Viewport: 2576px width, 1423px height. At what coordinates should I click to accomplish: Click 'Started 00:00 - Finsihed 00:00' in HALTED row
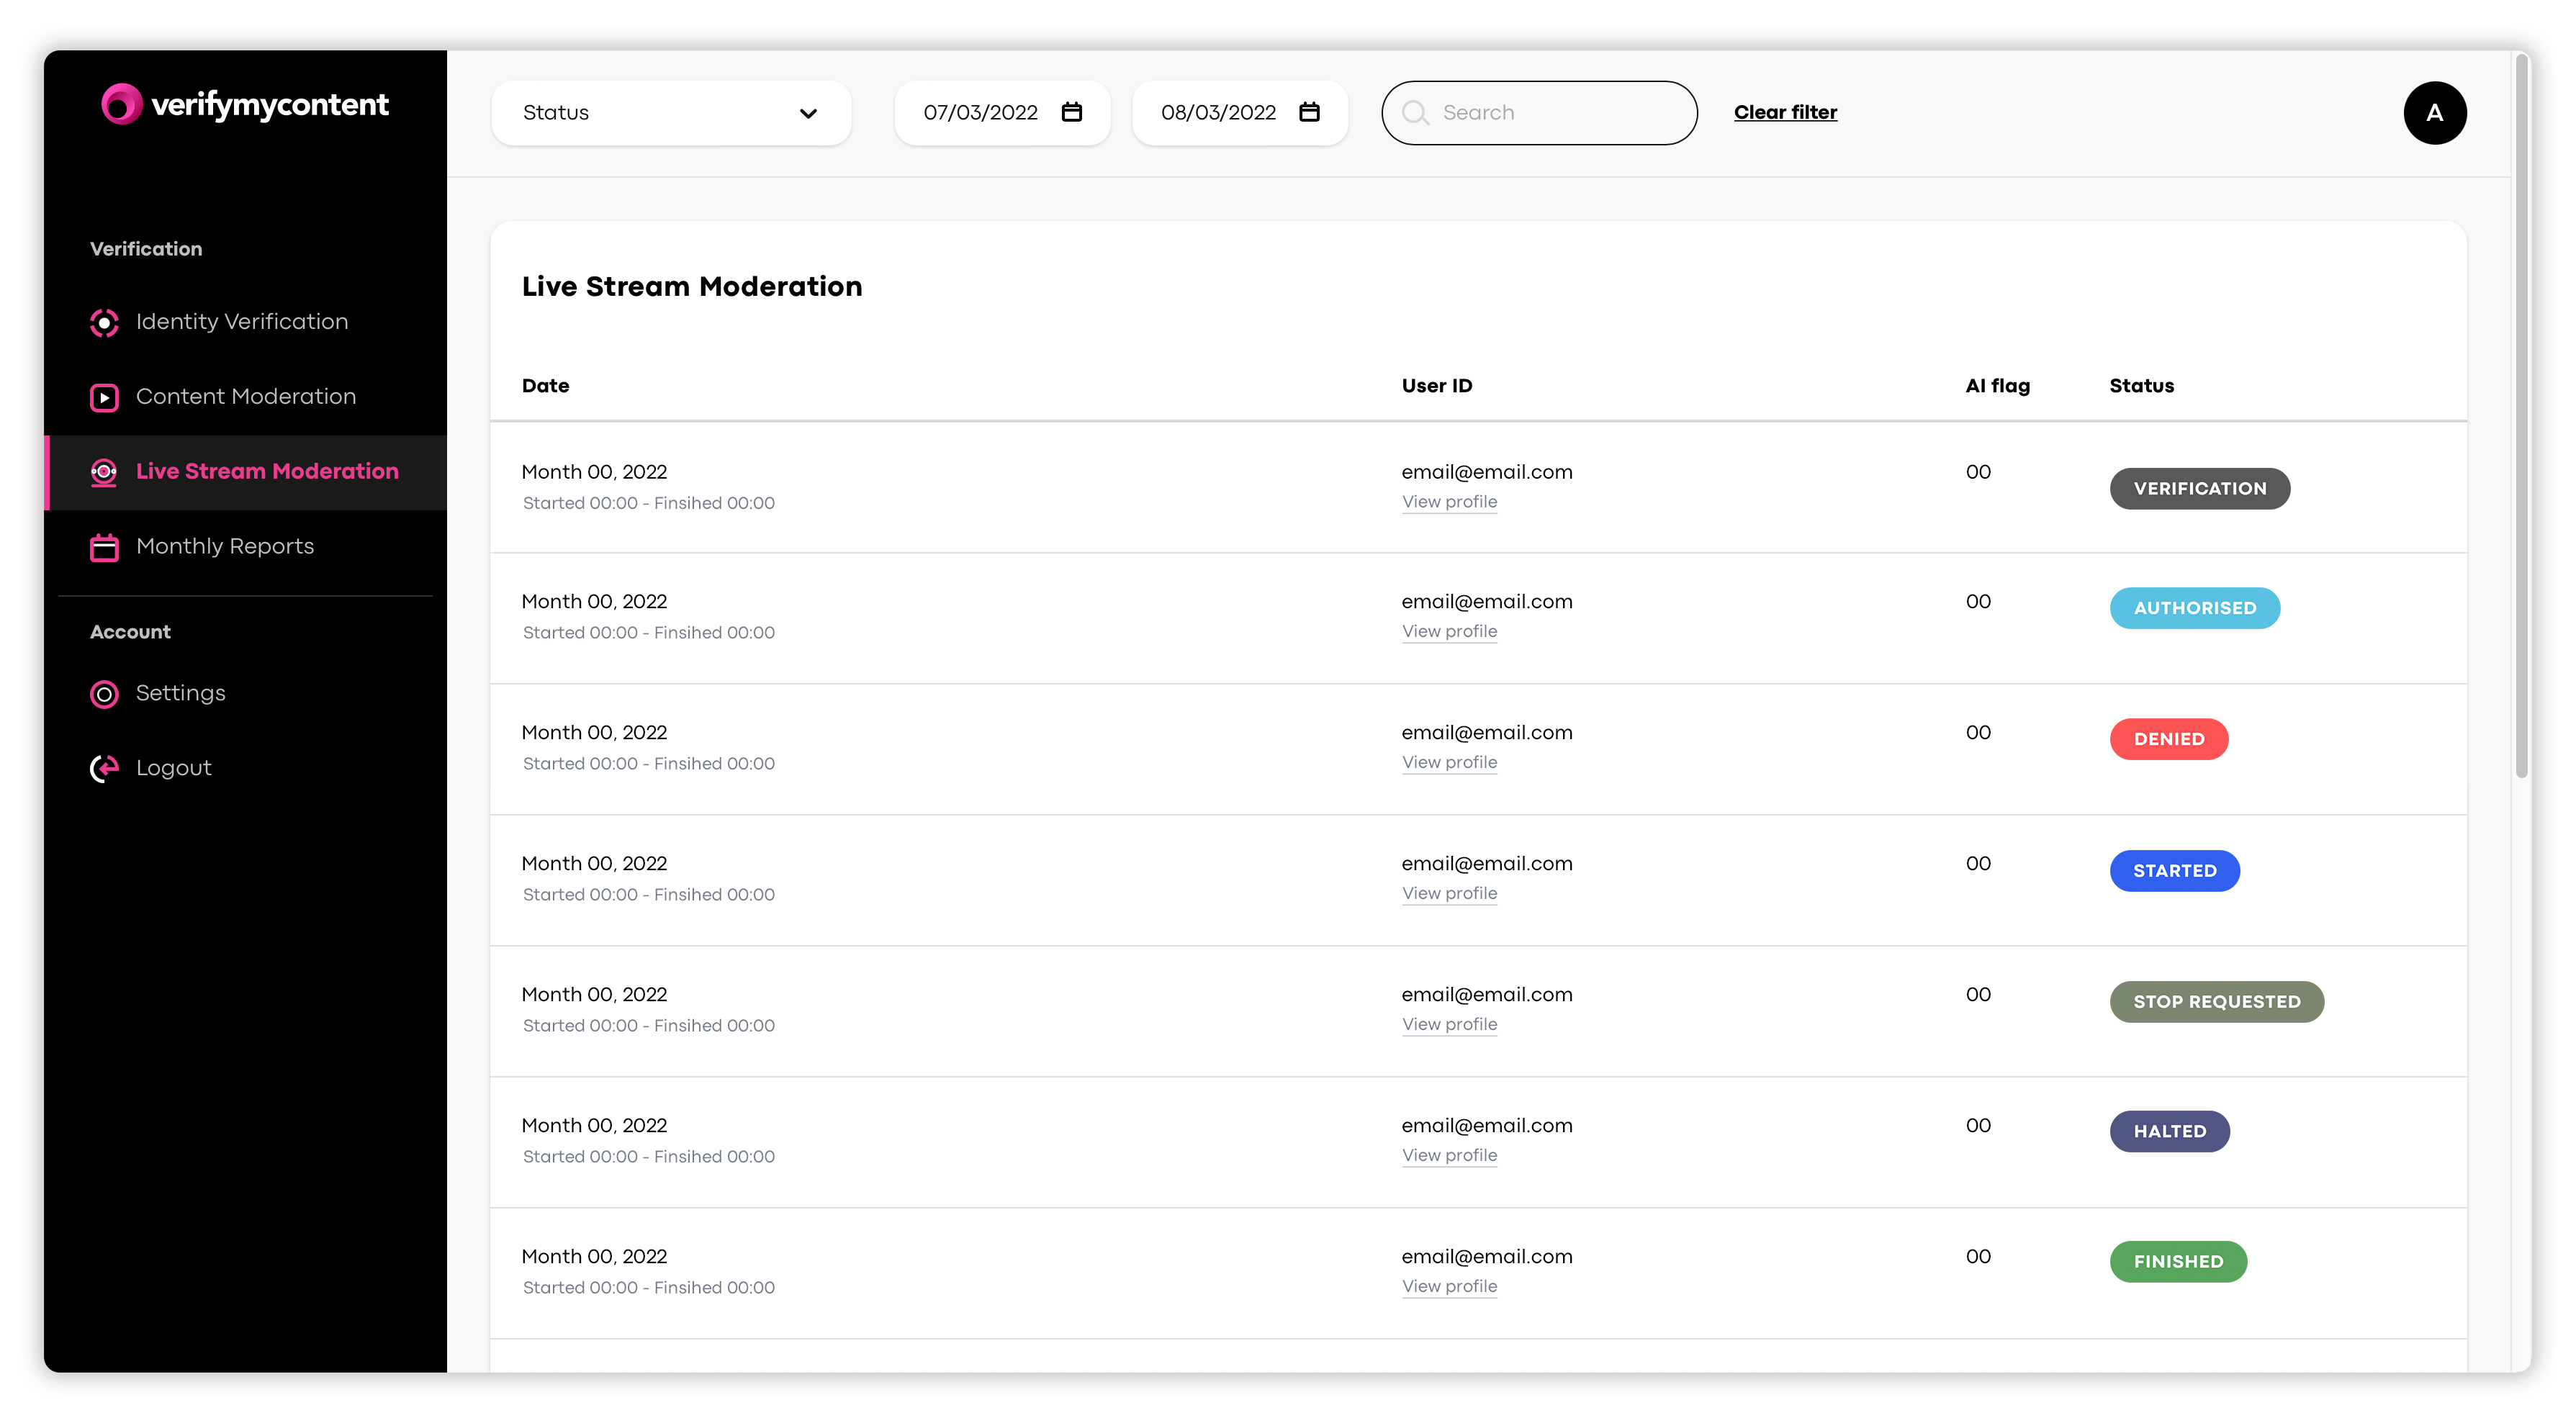648,1157
